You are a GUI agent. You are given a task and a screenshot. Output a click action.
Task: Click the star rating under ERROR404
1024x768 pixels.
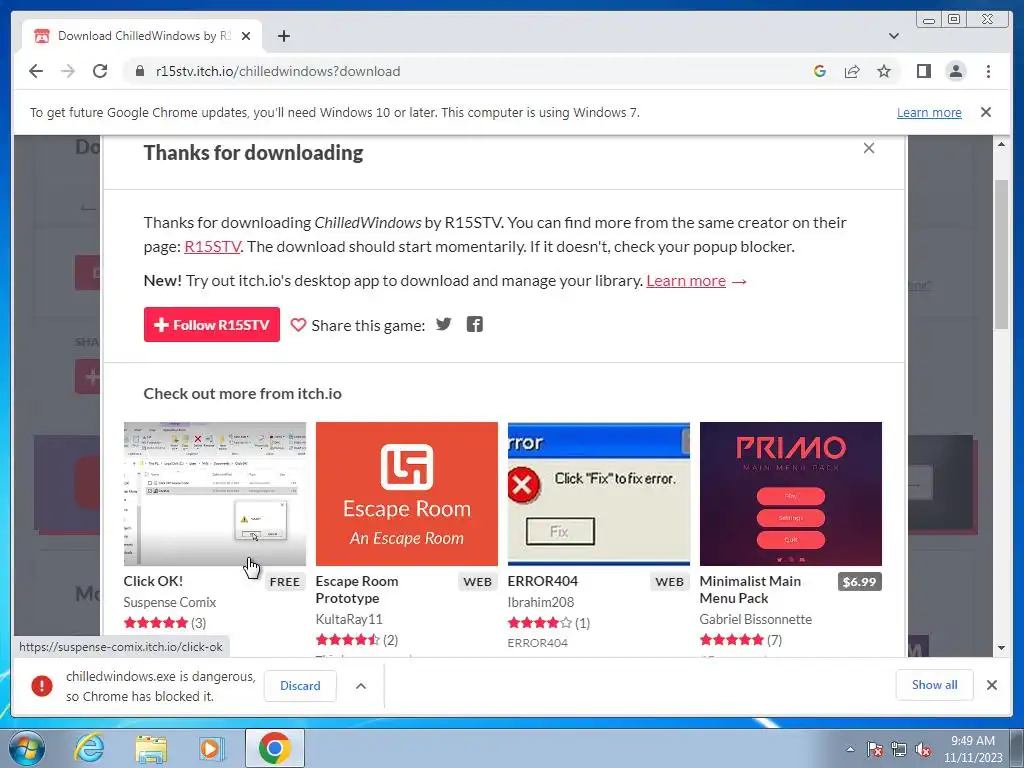click(x=539, y=623)
